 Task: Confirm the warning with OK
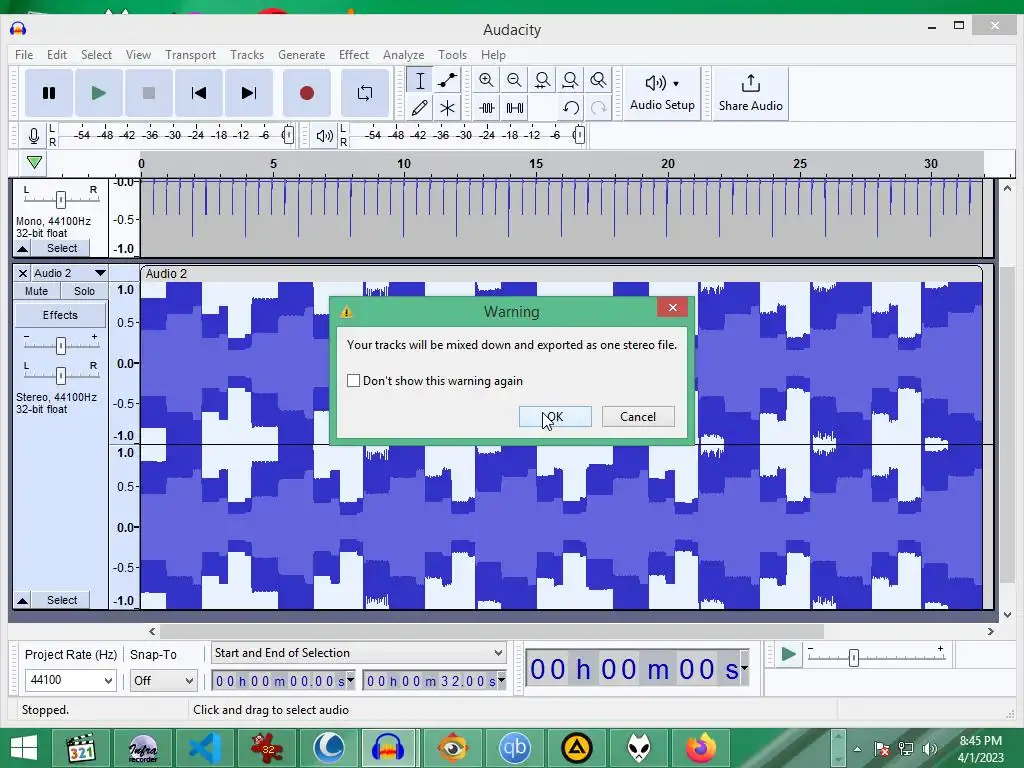(x=555, y=417)
